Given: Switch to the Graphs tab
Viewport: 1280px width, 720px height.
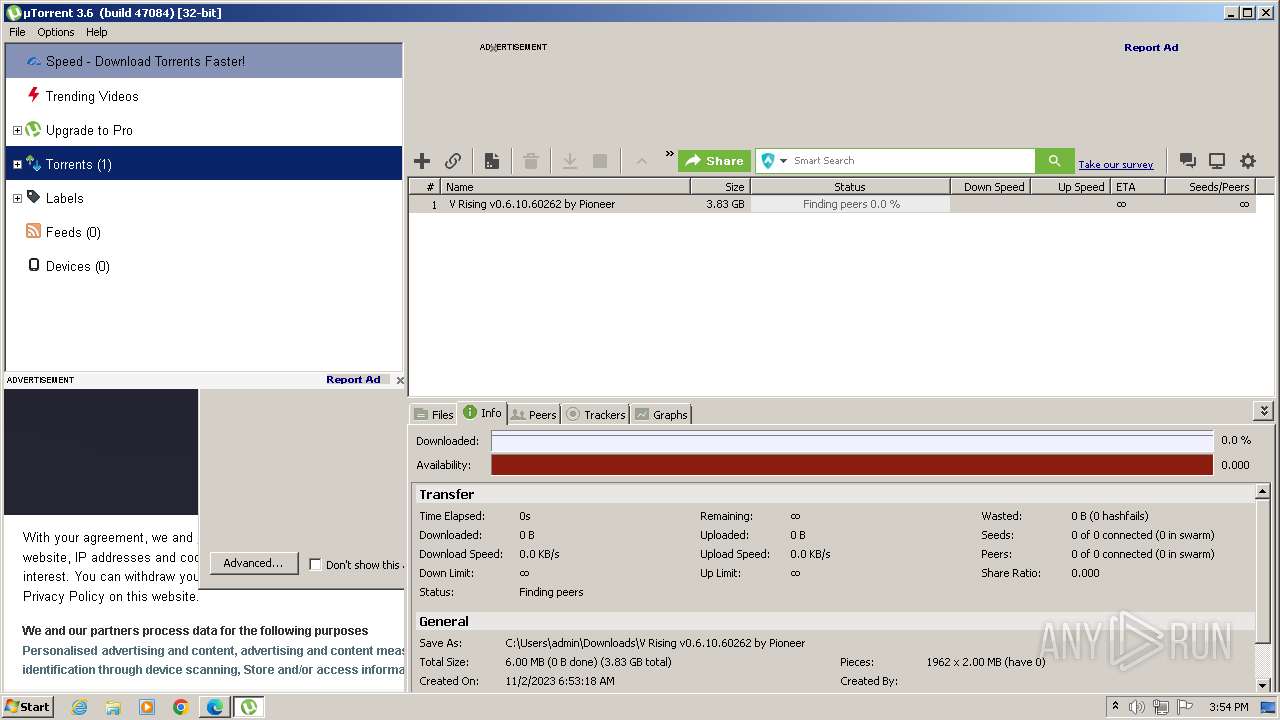Looking at the screenshot, I should point(661,414).
